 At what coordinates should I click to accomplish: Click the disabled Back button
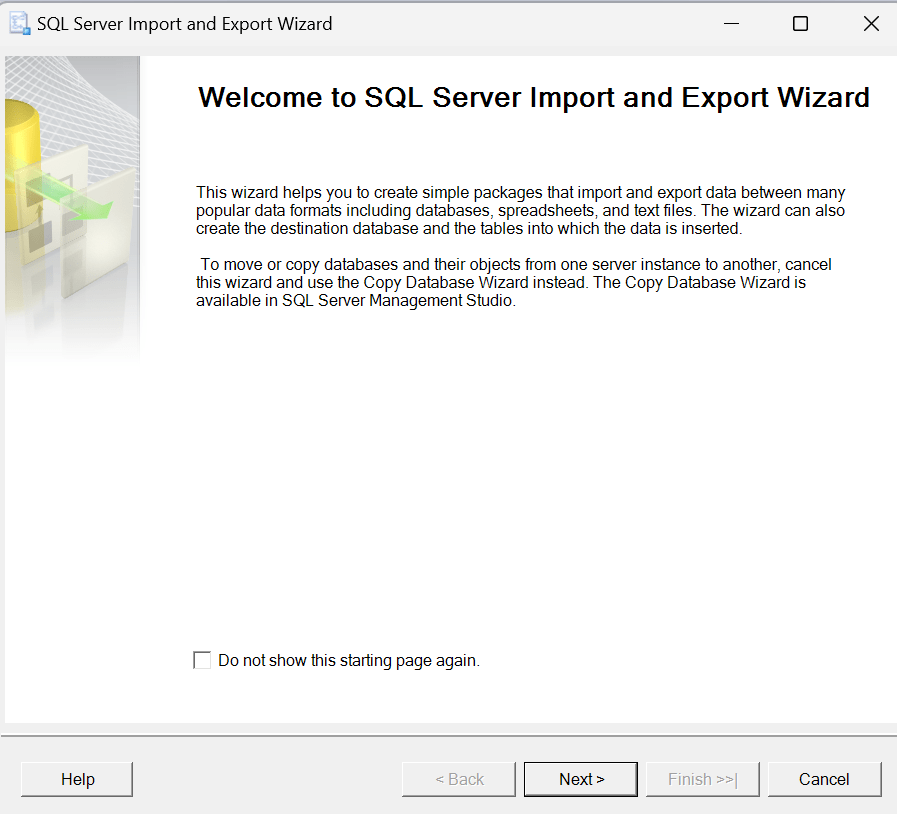click(459, 779)
